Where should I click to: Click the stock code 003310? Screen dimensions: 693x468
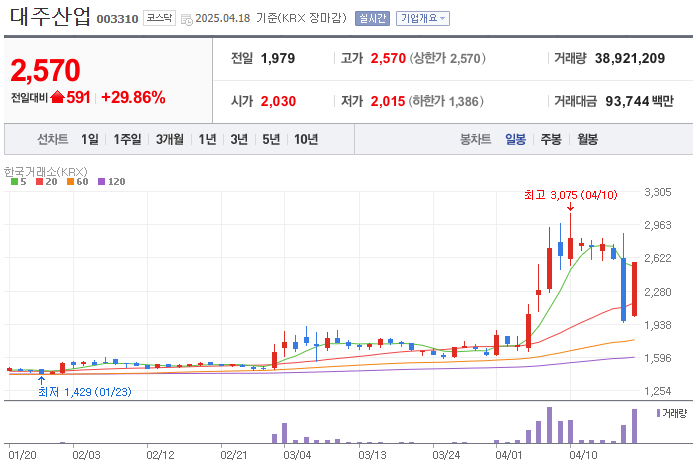point(118,19)
